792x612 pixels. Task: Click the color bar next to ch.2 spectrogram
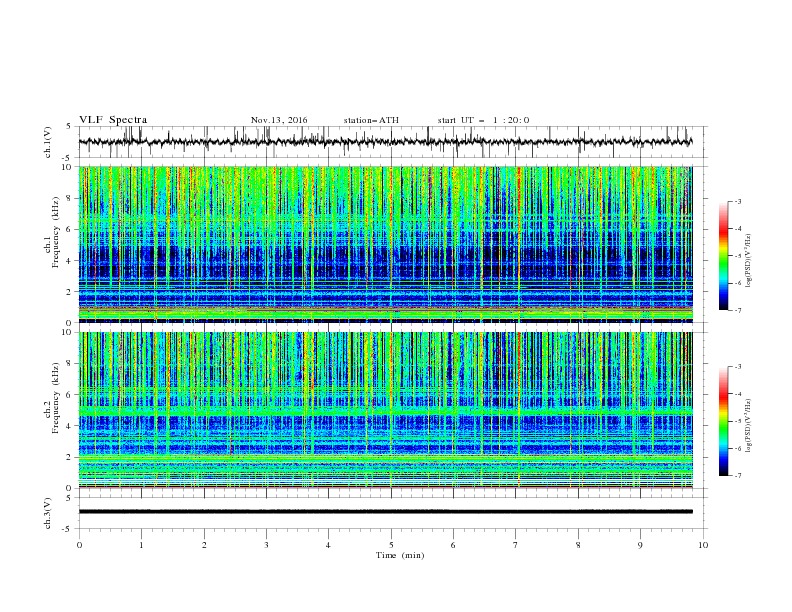pyautogui.click(x=723, y=421)
